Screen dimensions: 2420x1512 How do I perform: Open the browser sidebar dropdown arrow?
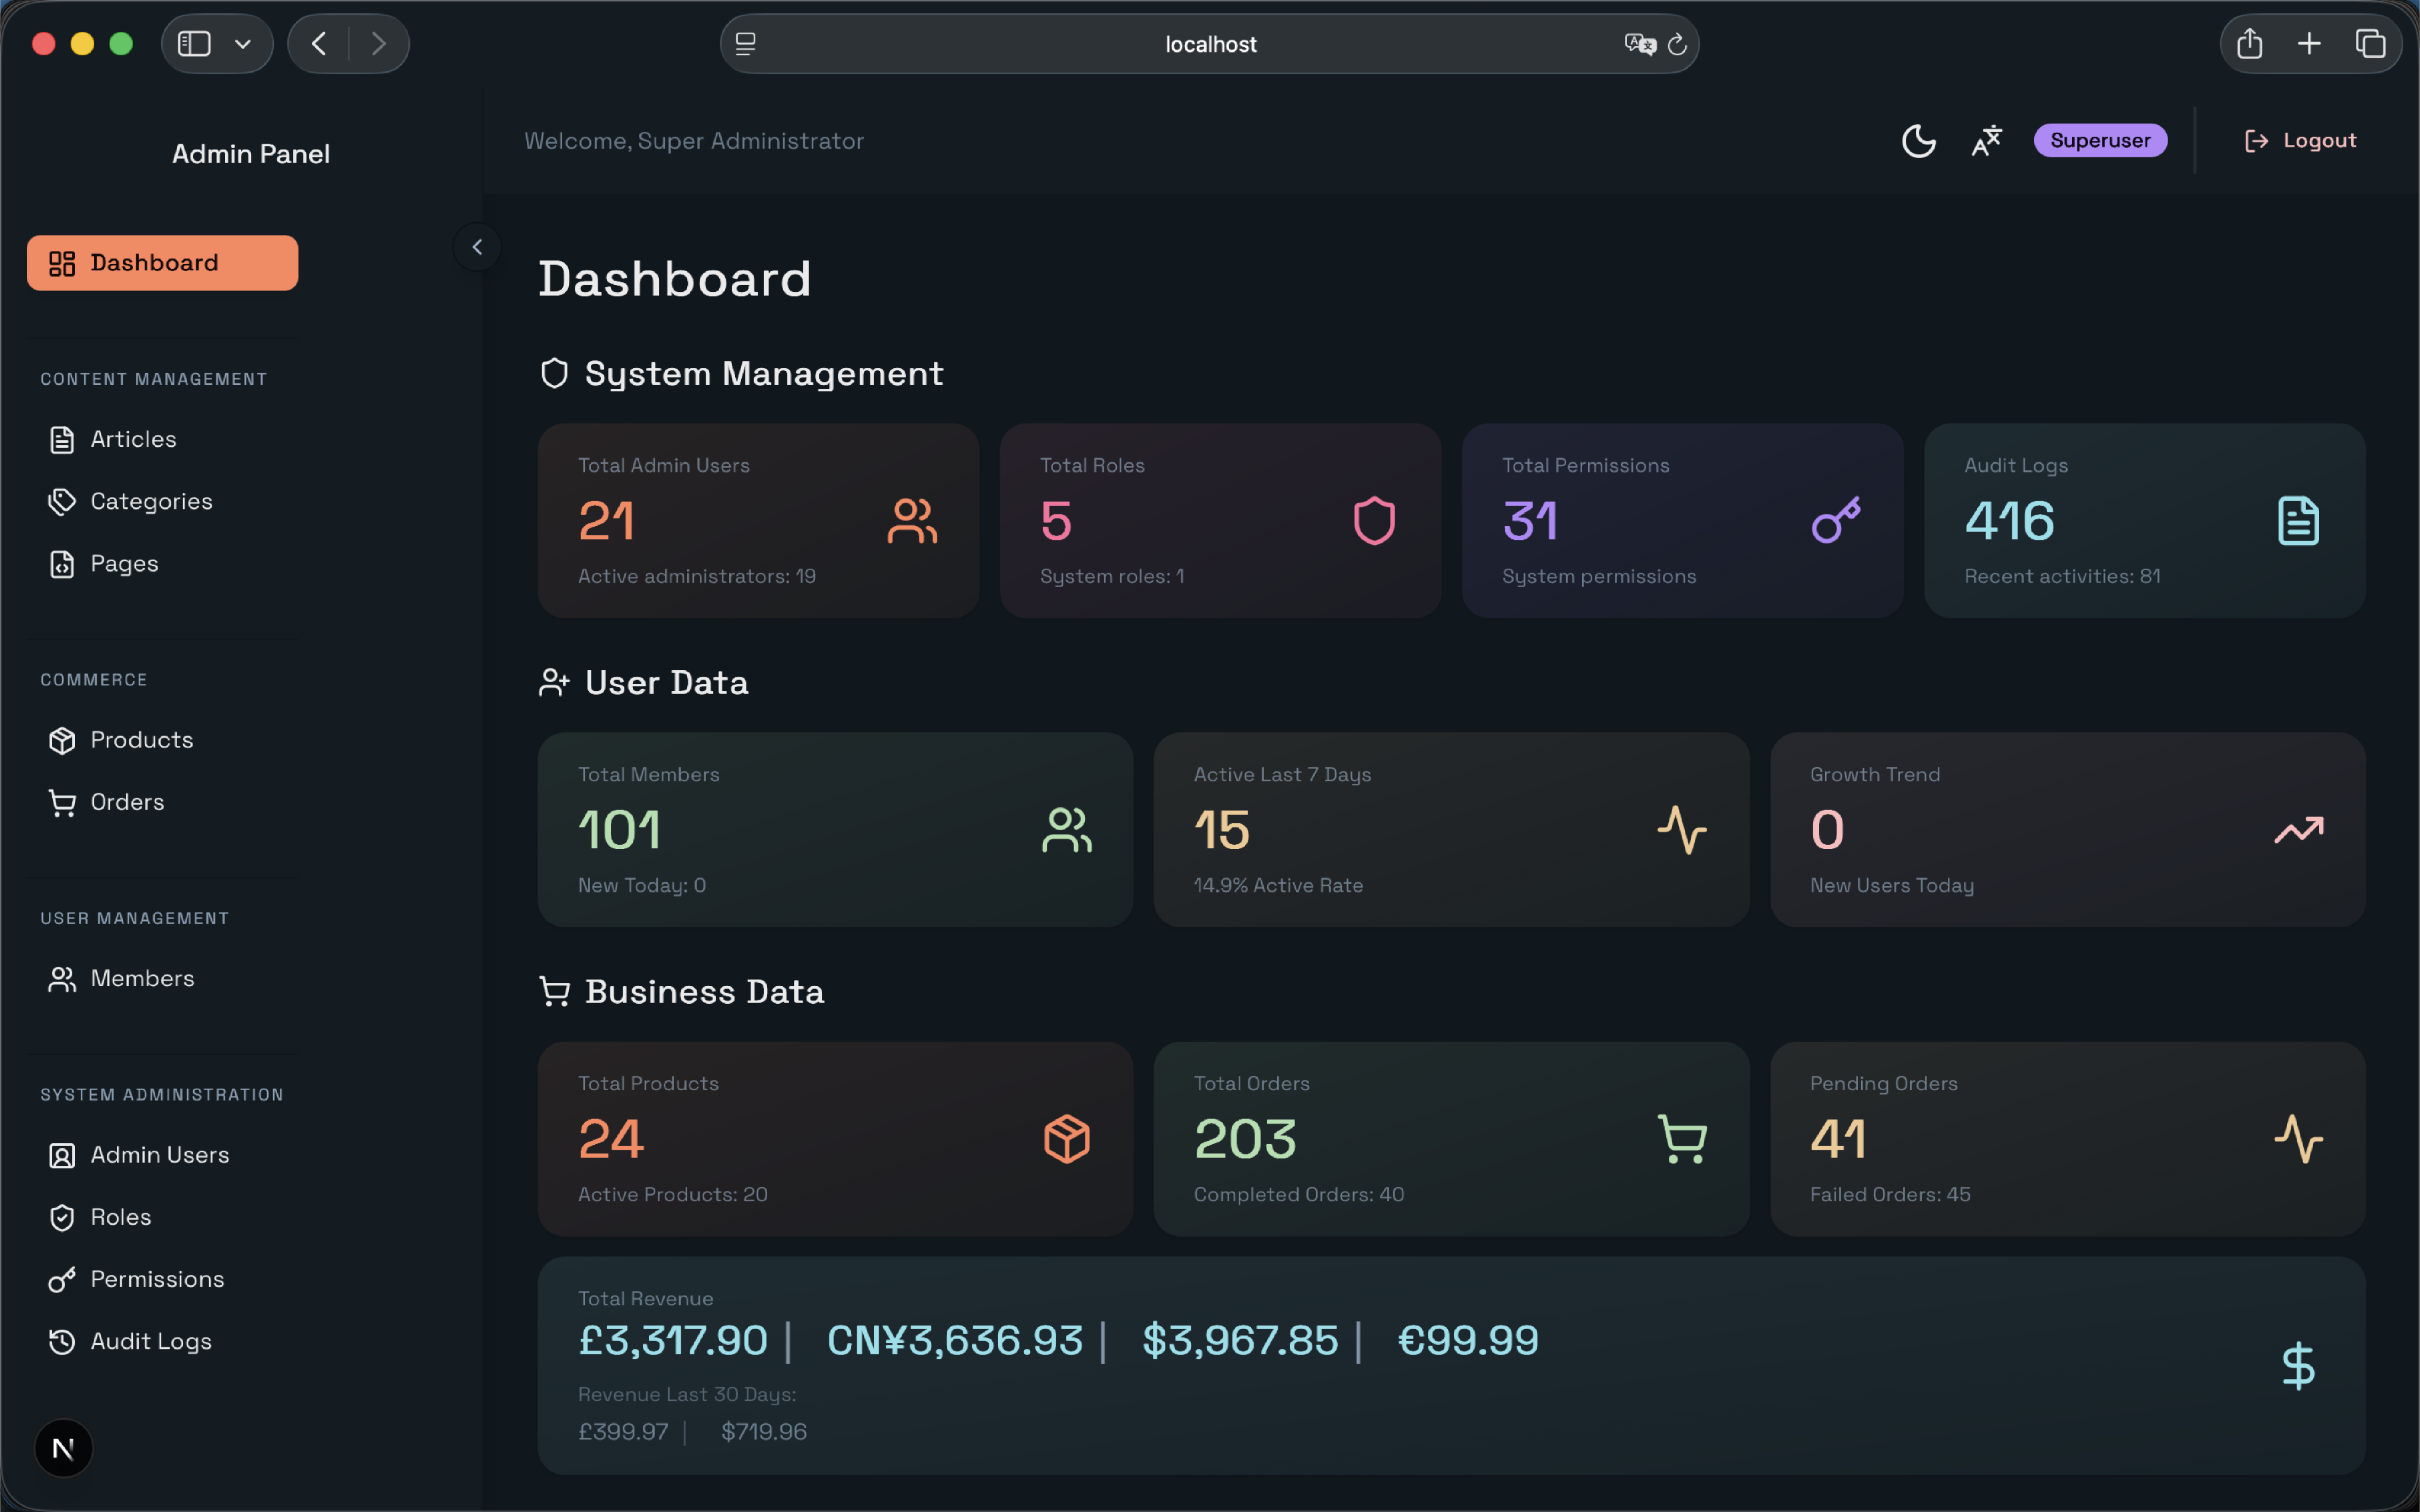(243, 44)
